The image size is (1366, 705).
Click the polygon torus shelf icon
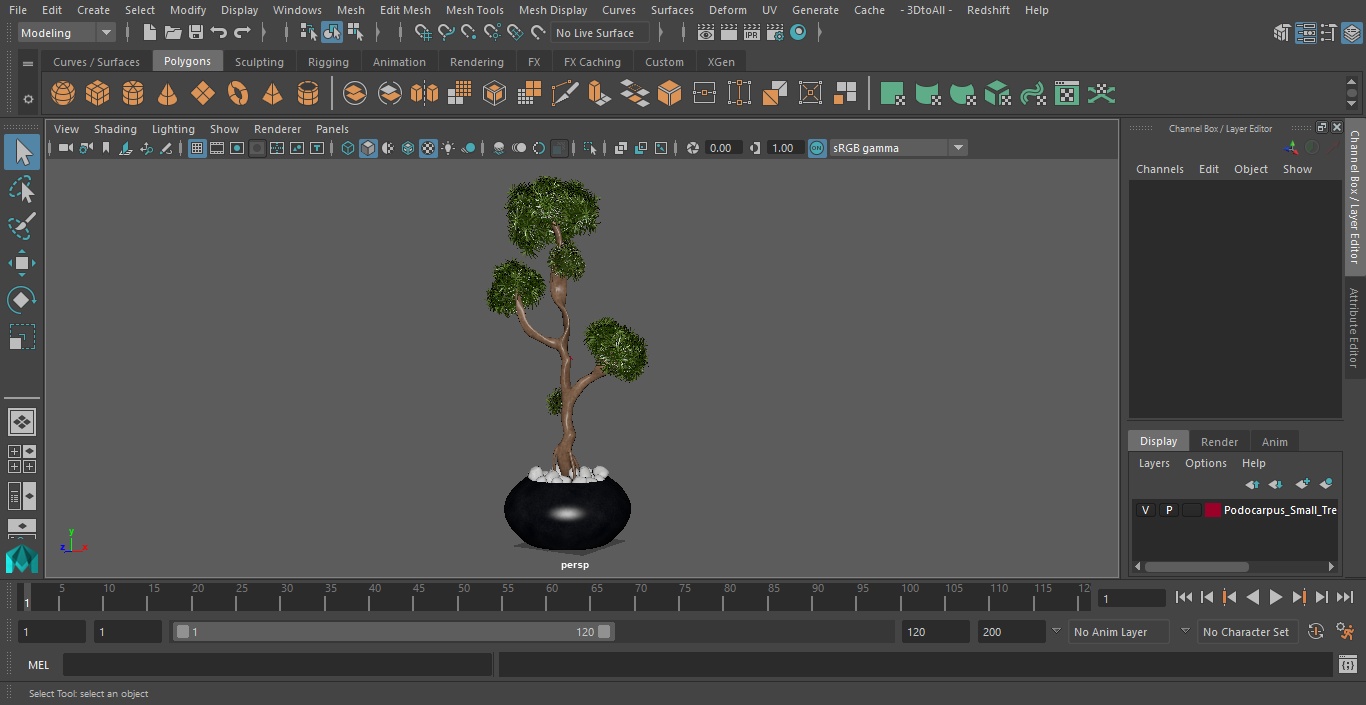point(238,94)
